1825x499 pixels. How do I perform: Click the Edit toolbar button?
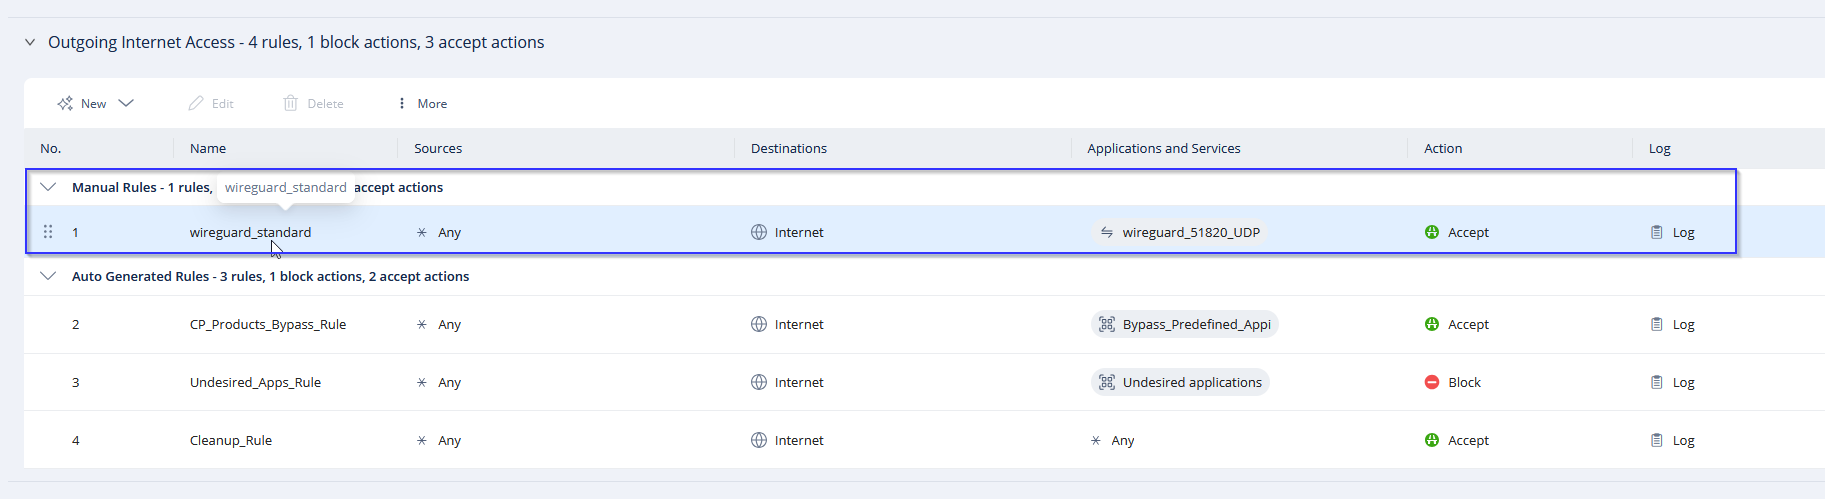pos(211,103)
